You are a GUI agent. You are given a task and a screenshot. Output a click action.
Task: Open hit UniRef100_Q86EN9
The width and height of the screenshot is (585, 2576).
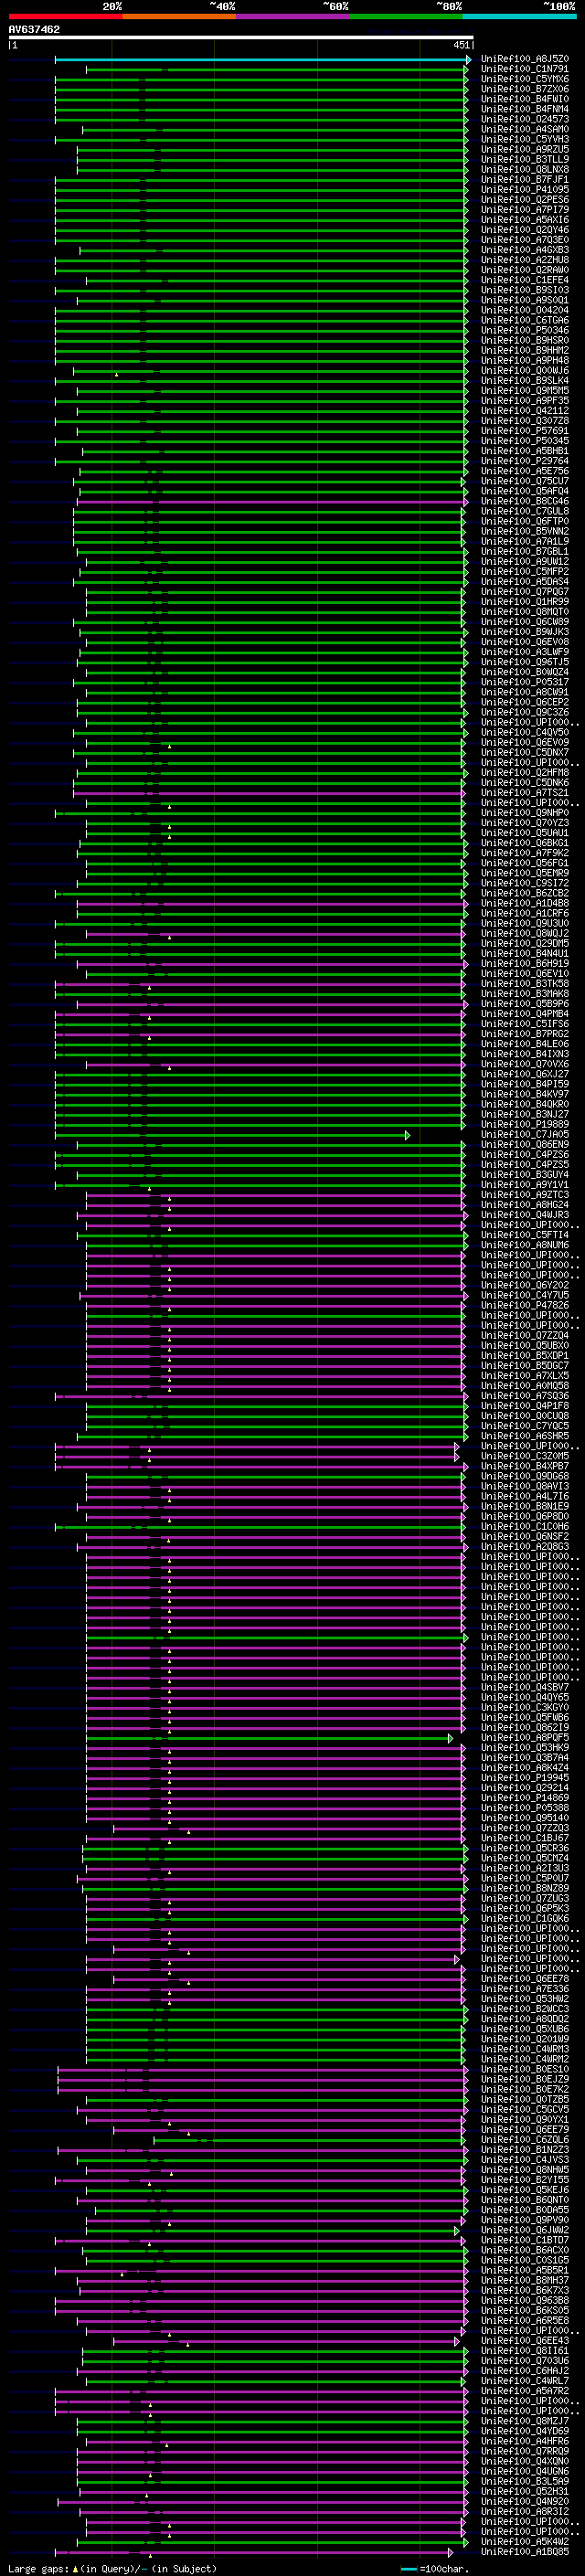click(x=525, y=1144)
